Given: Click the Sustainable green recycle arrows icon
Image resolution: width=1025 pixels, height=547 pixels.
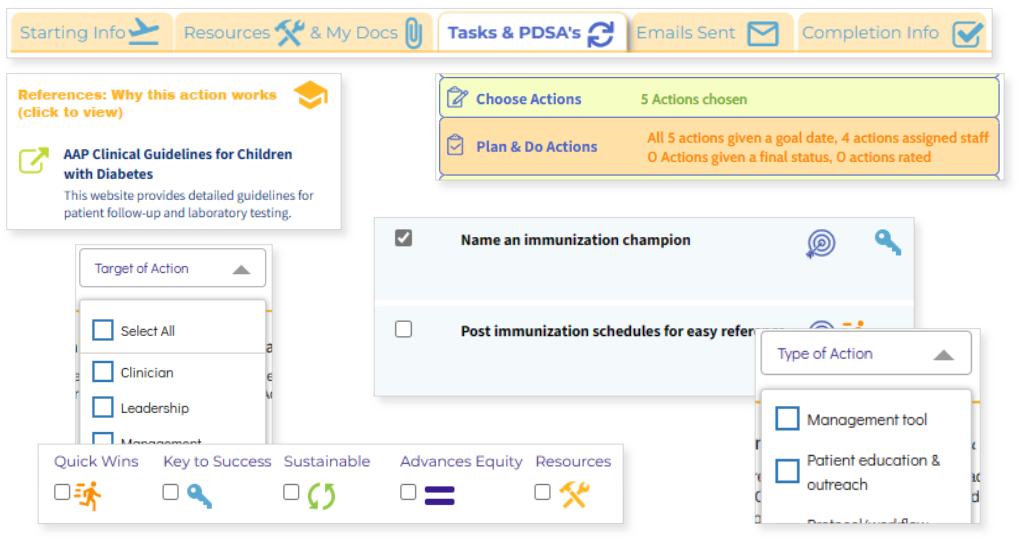Looking at the screenshot, I should [x=321, y=496].
